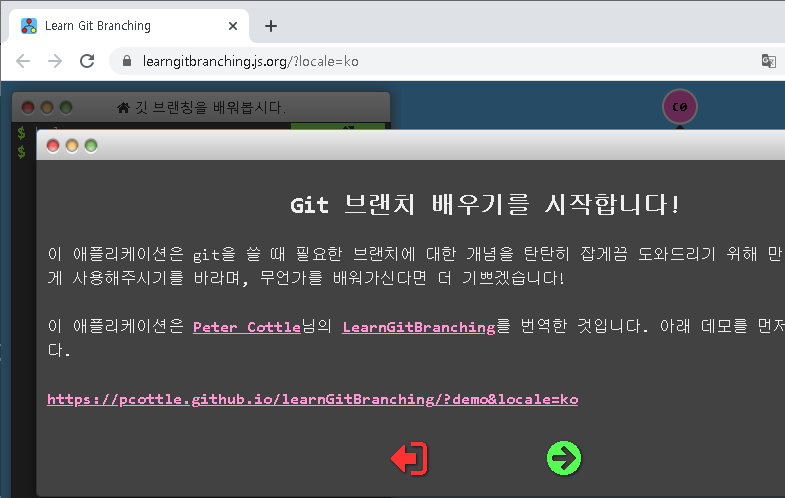Click yellow dot on the terminal window behind
Image resolution: width=785 pixels, height=498 pixels.
pos(47,107)
